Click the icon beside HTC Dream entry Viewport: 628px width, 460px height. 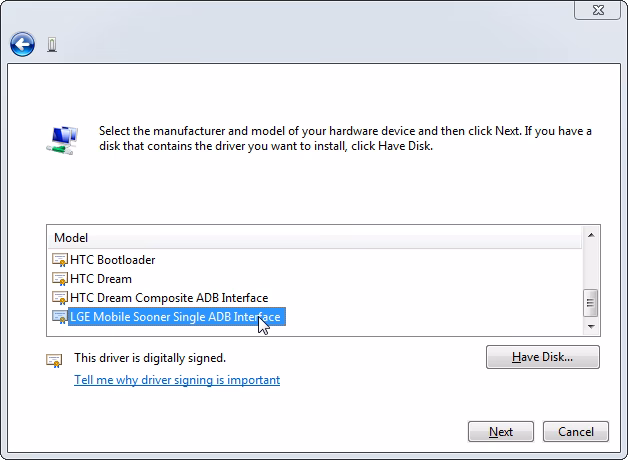(x=59, y=279)
